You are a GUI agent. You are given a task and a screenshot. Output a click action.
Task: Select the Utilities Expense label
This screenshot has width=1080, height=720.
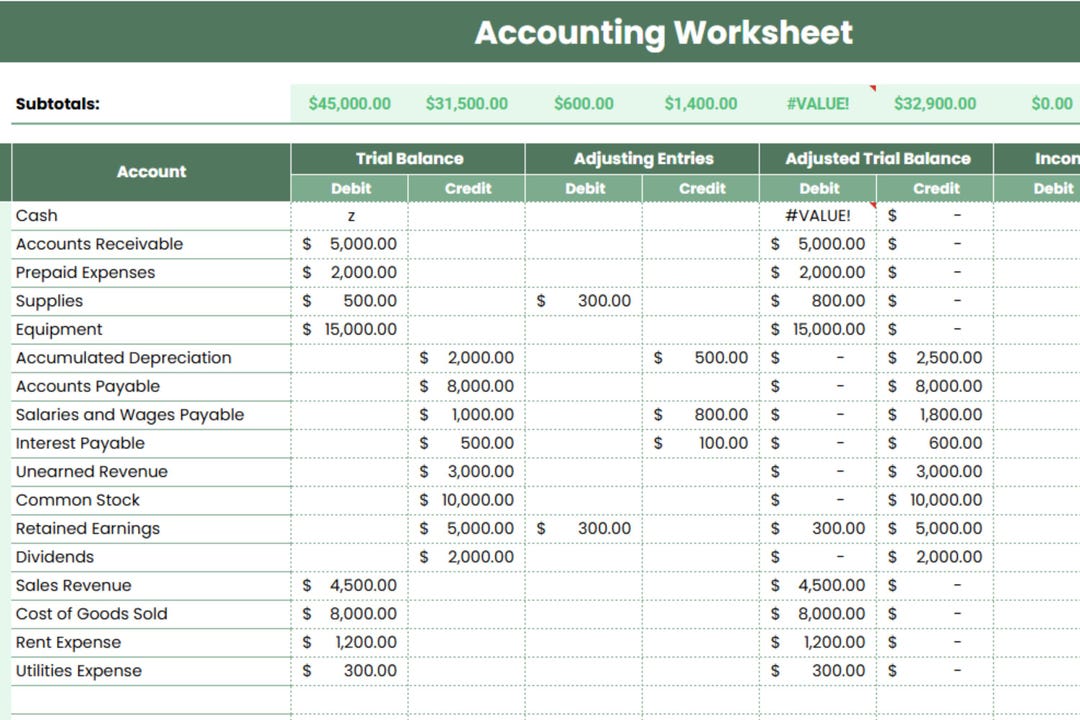pyautogui.click(x=79, y=671)
